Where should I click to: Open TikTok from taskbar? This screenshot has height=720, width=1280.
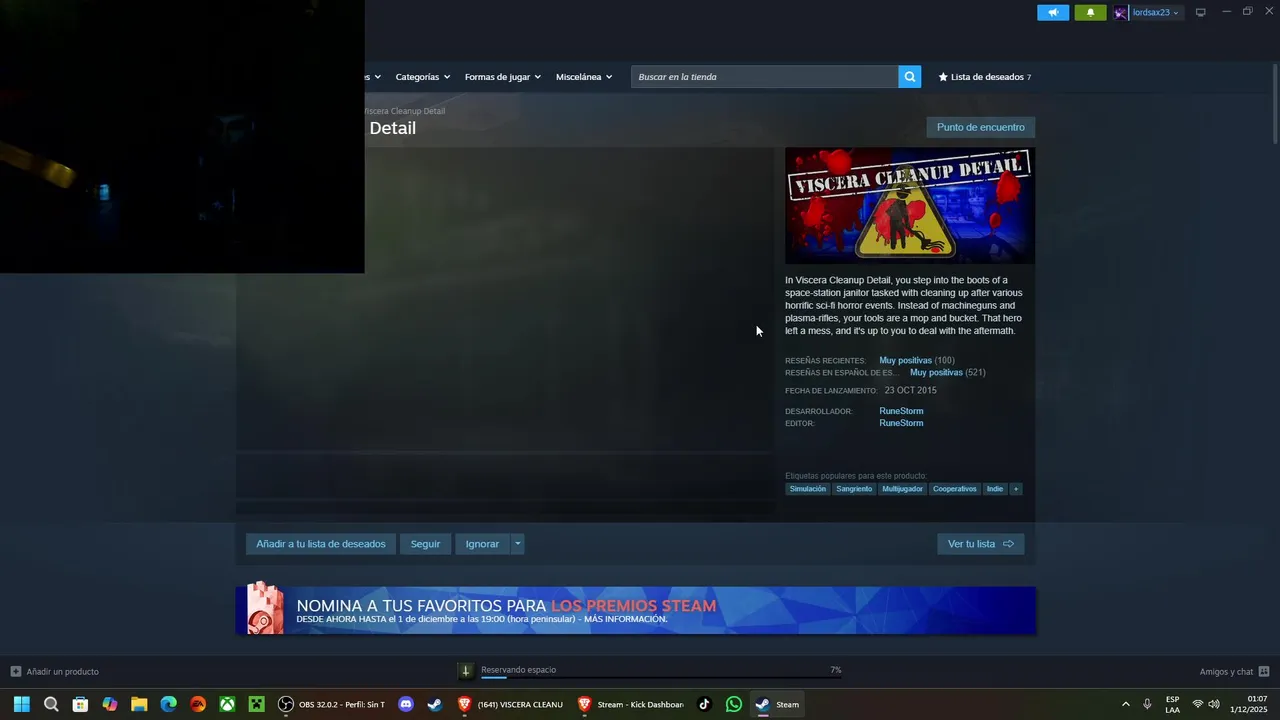click(x=704, y=704)
